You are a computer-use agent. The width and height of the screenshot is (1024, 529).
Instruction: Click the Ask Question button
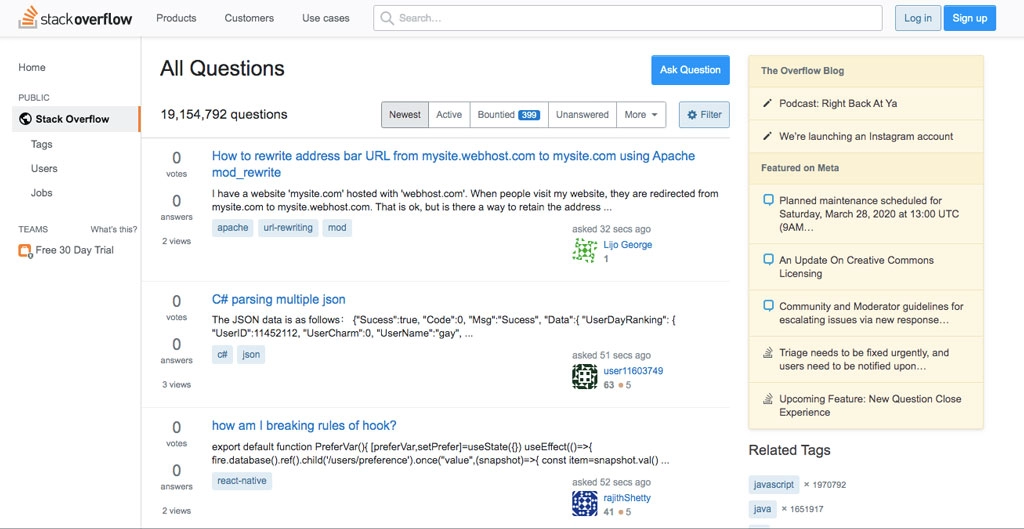pyautogui.click(x=690, y=70)
